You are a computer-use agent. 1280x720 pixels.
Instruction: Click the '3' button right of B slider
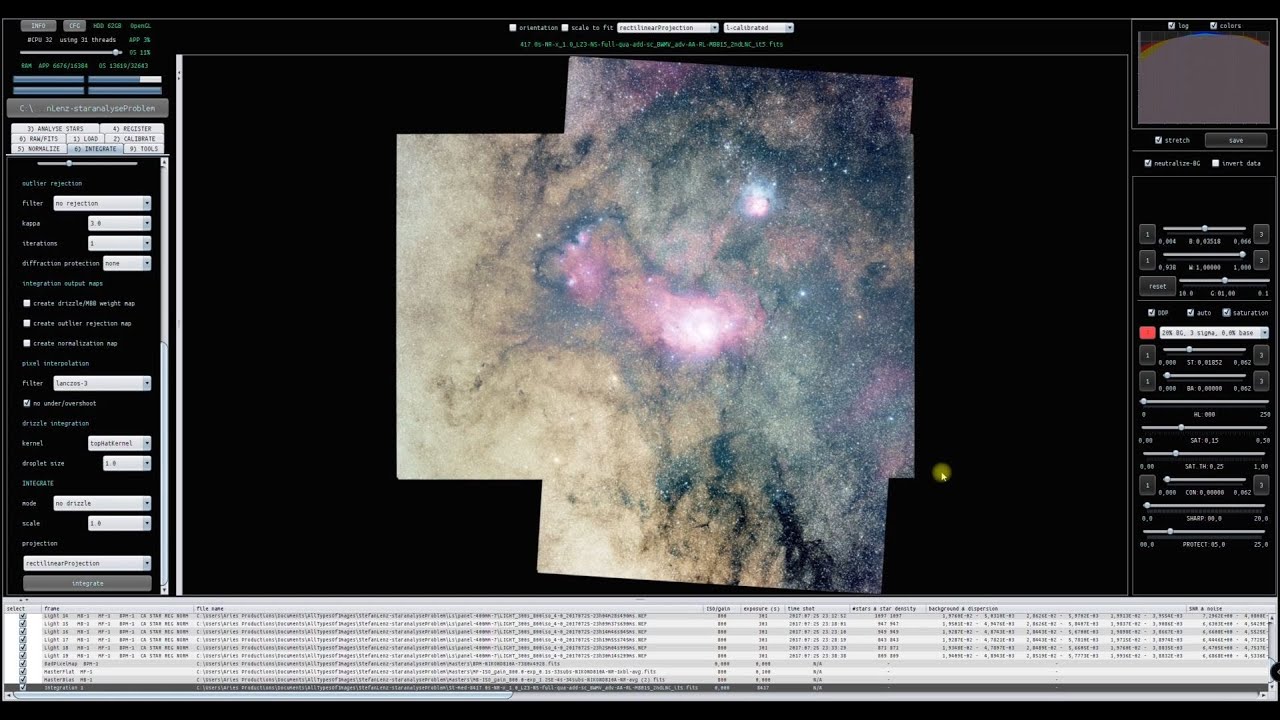click(x=1261, y=234)
